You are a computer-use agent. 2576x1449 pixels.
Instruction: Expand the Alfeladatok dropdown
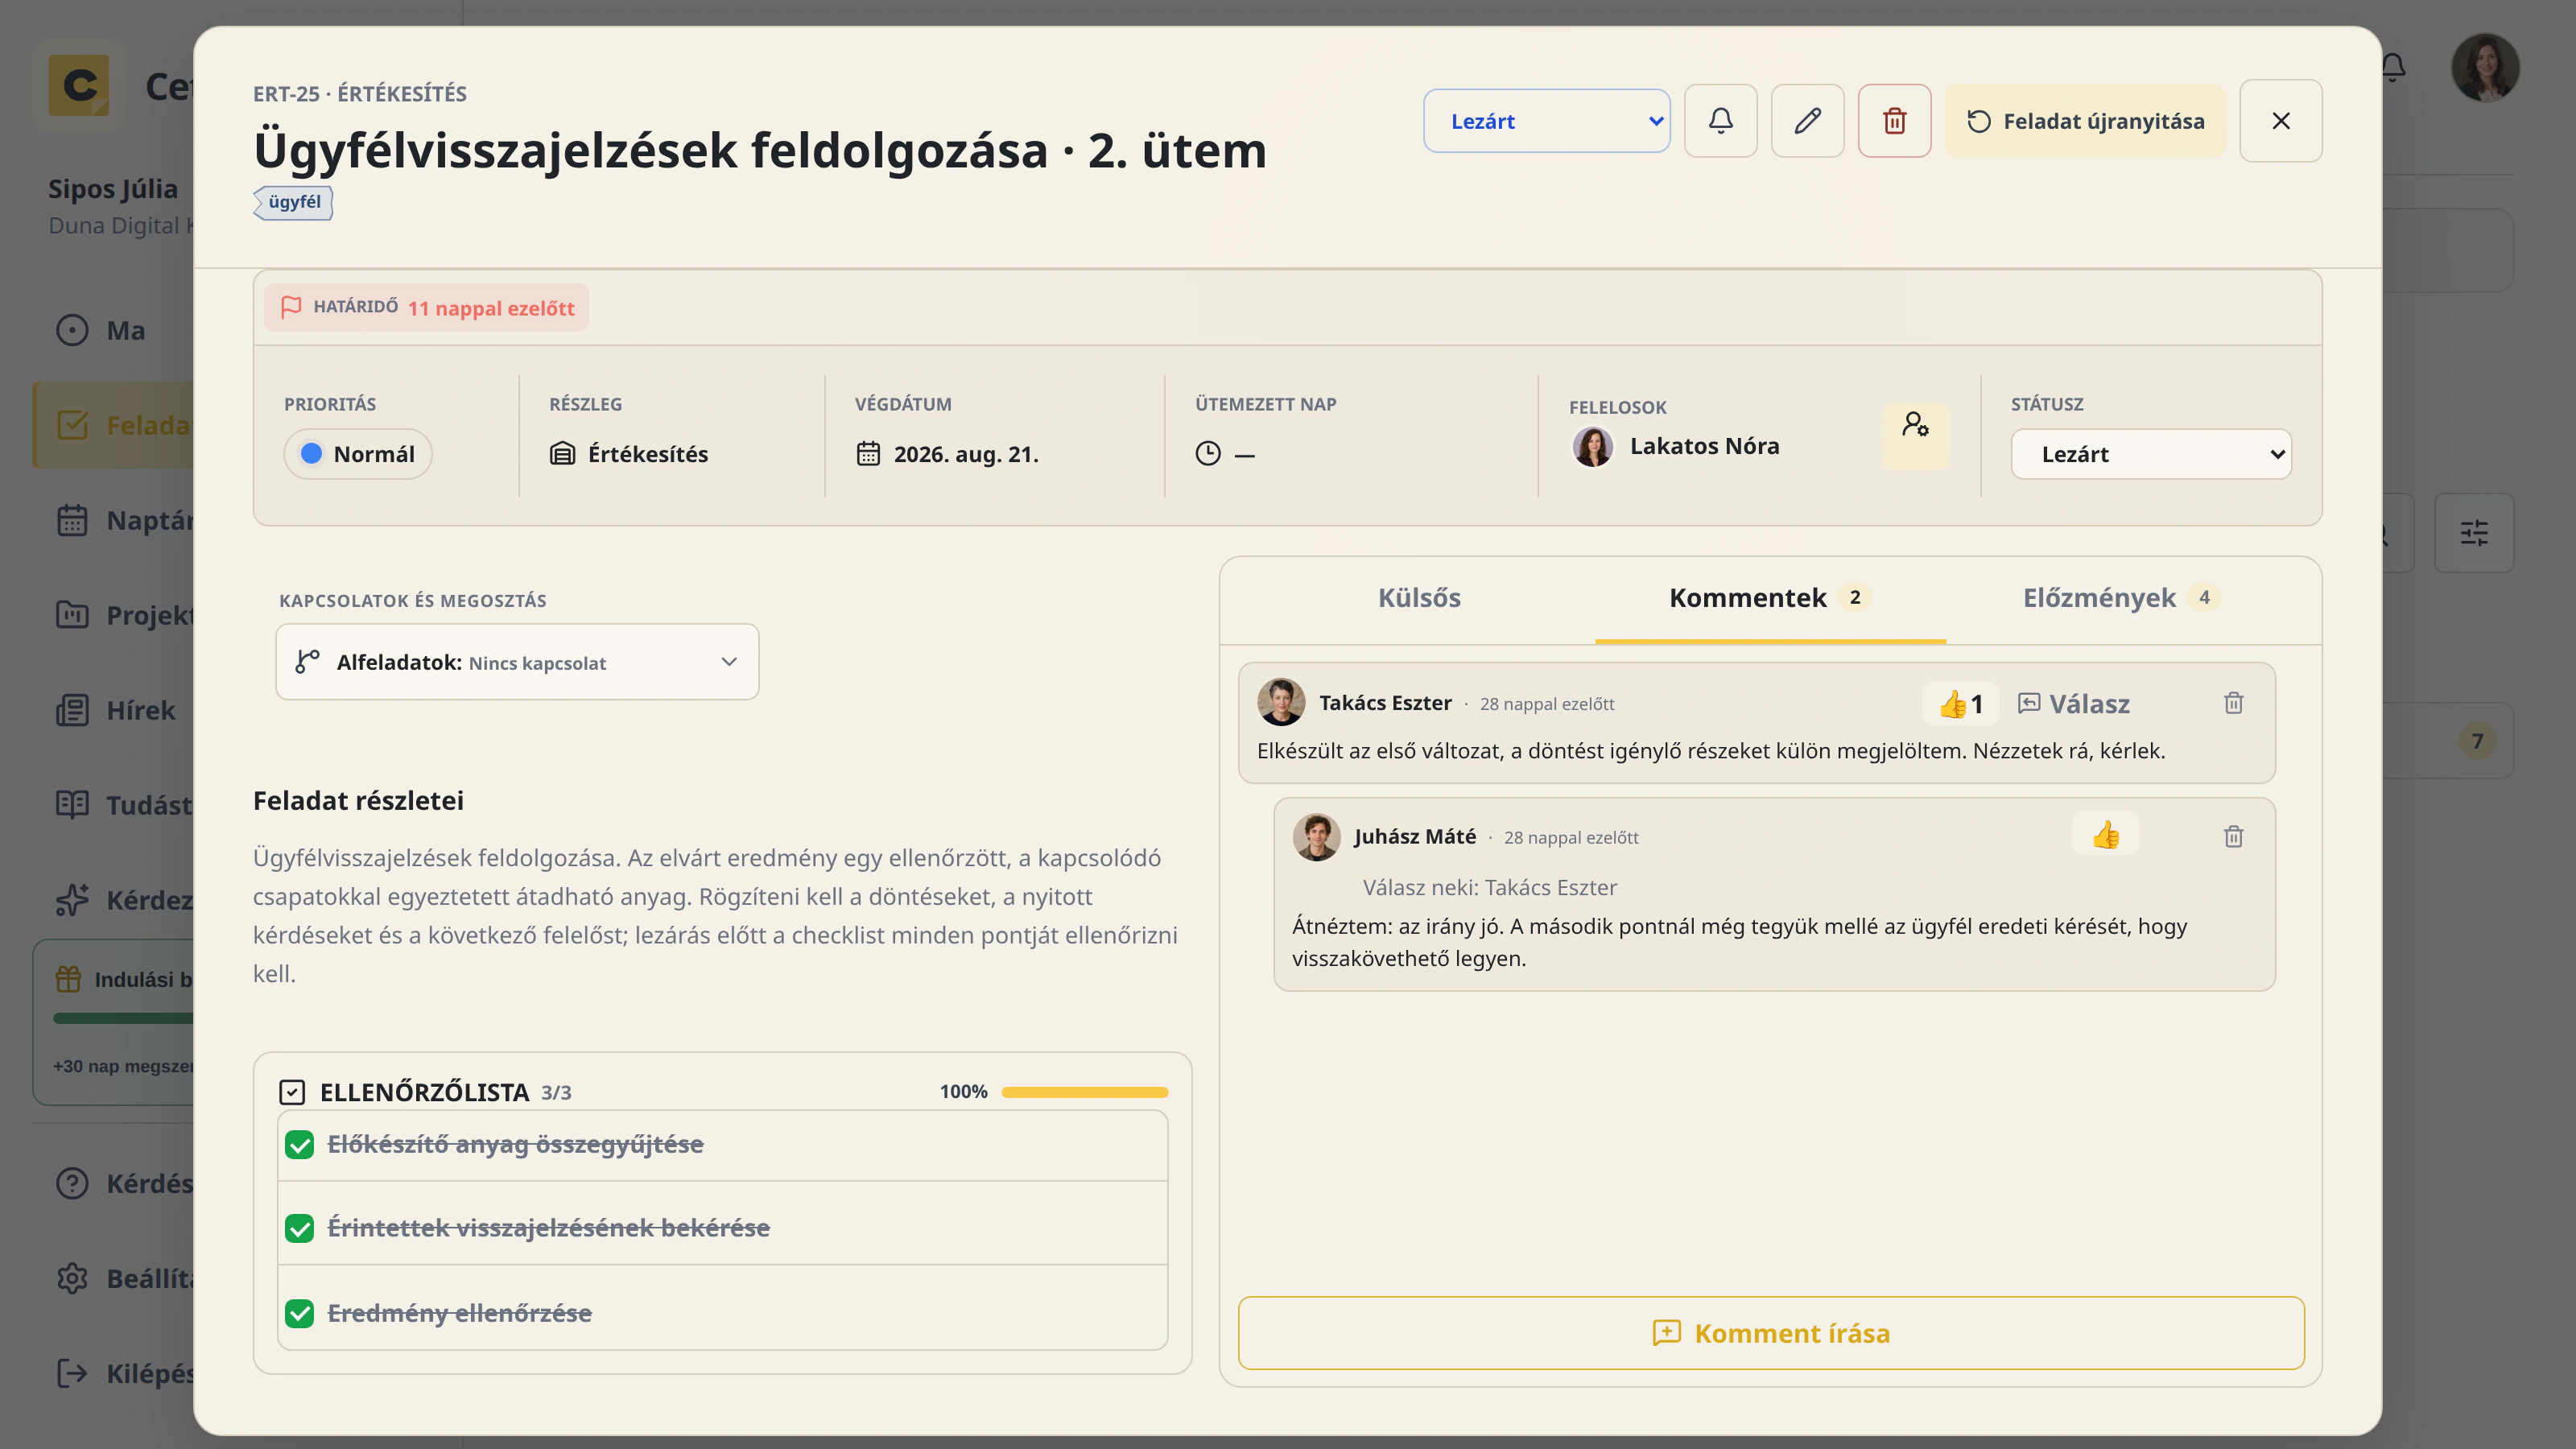coord(517,662)
